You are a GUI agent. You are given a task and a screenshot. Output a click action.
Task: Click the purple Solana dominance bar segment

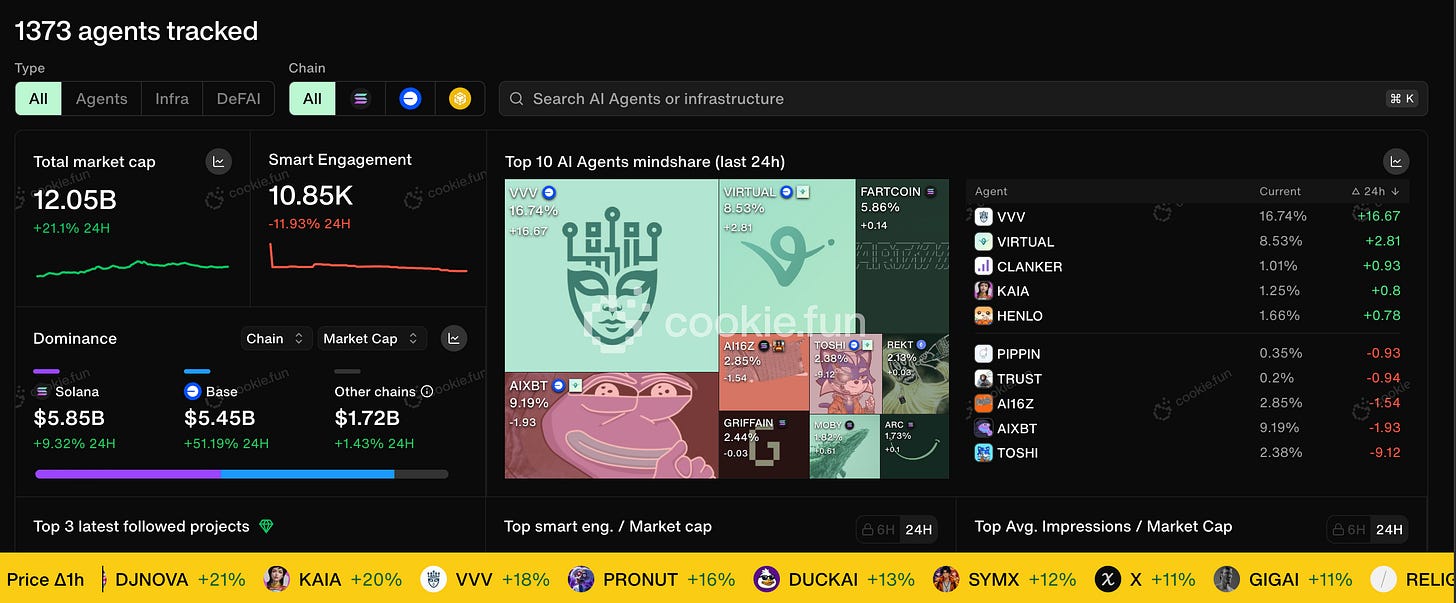(127, 474)
